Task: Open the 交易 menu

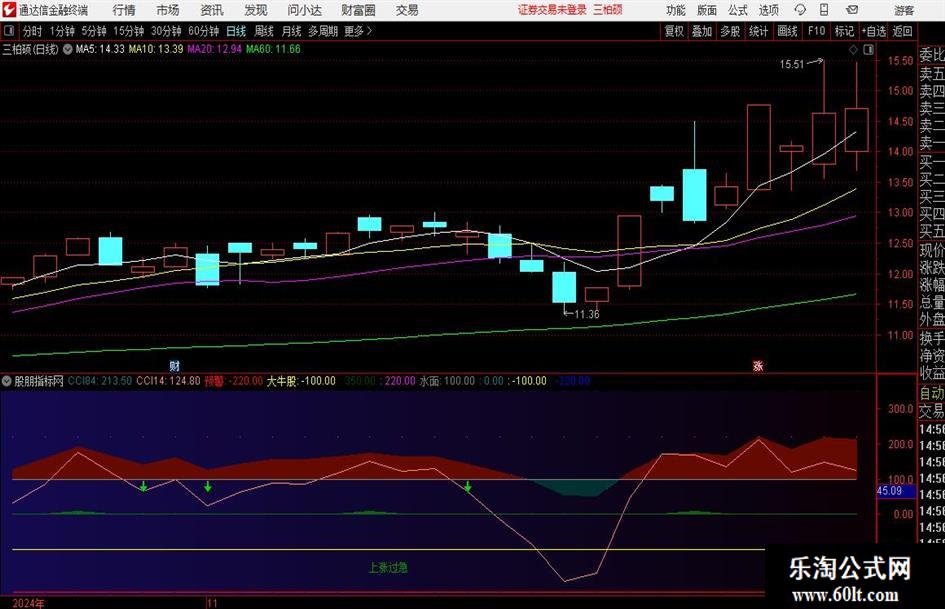Action: (407, 10)
